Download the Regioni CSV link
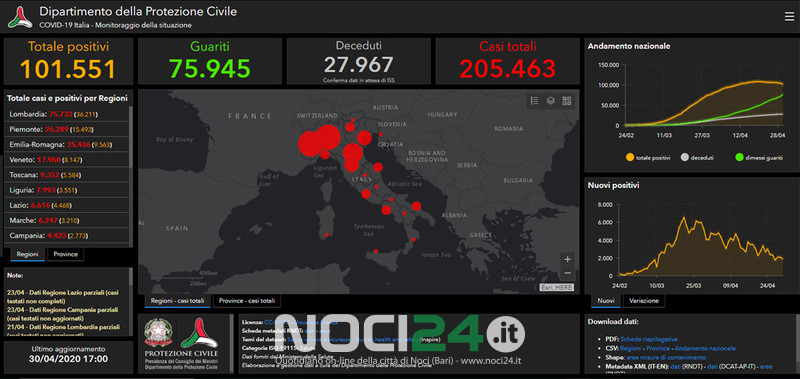The width and height of the screenshot is (800, 379). point(631,348)
